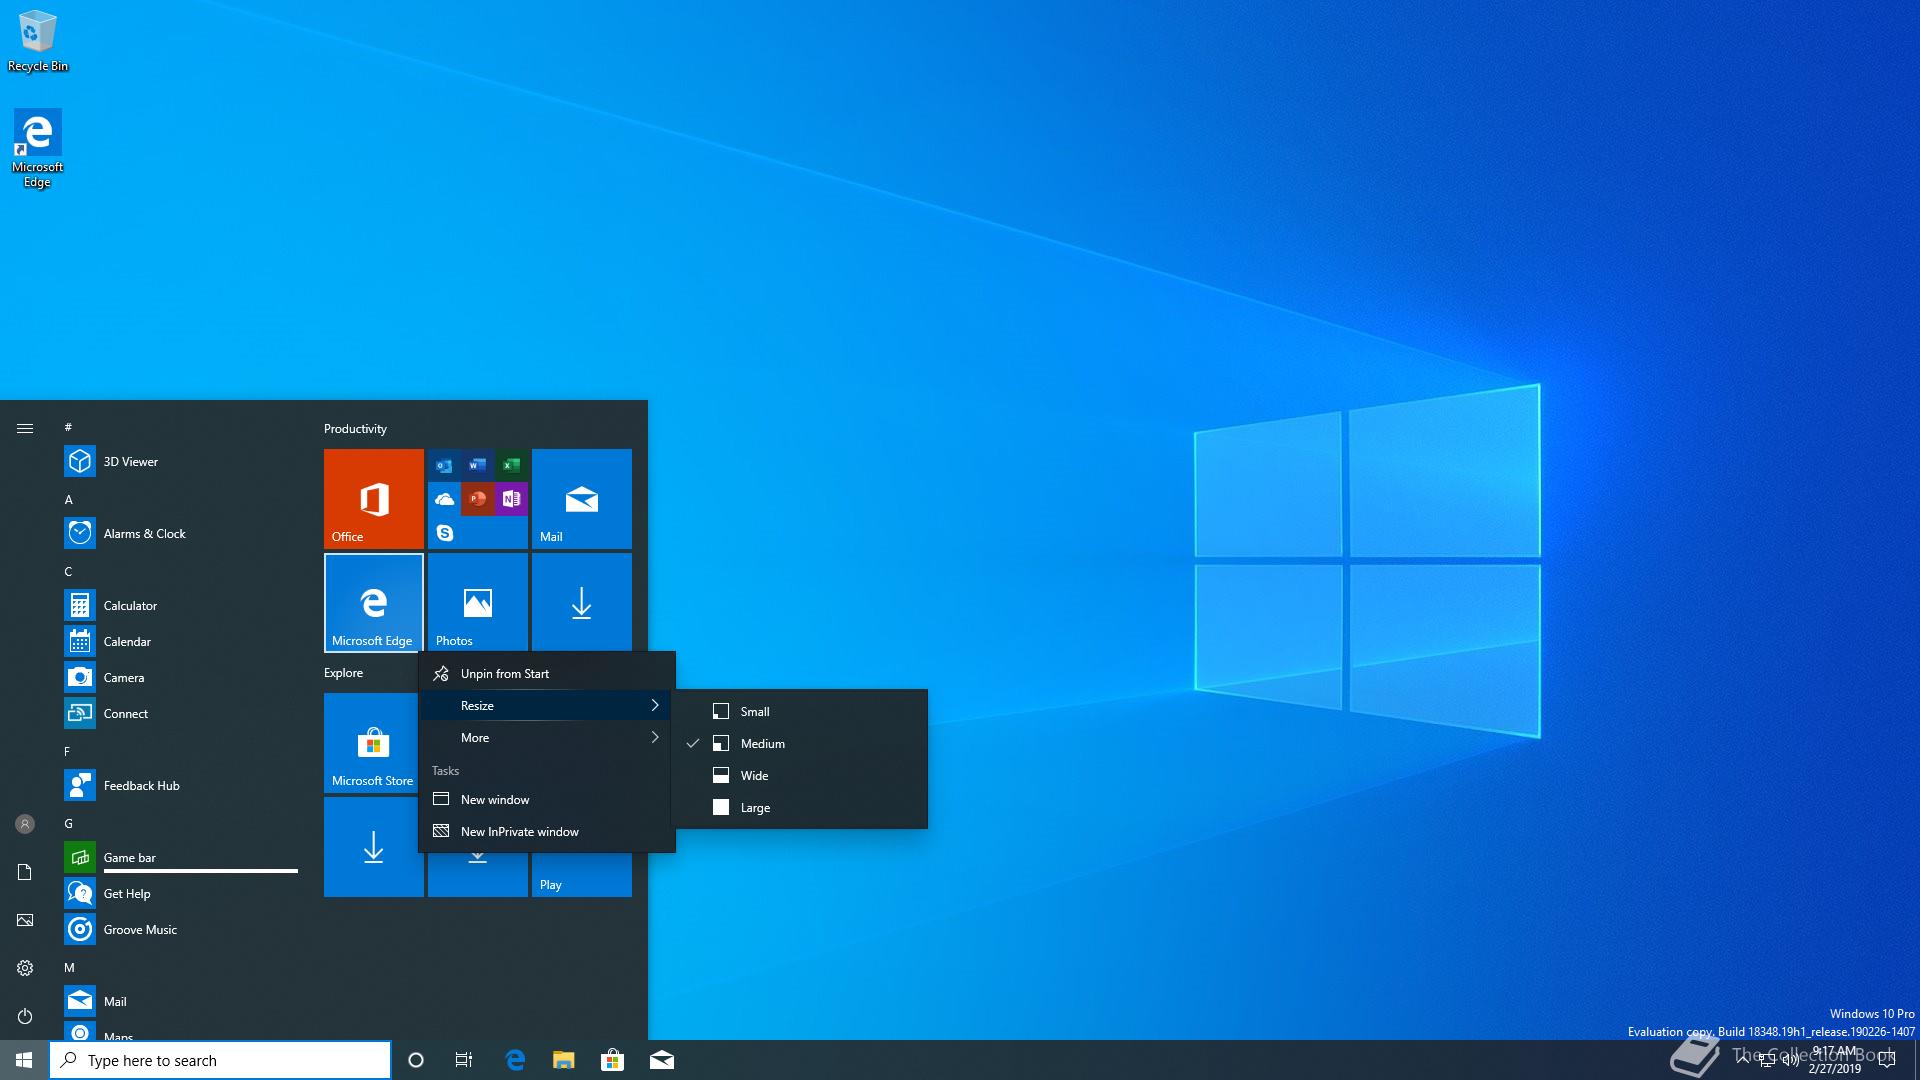Click Unpin from Start

tap(505, 674)
